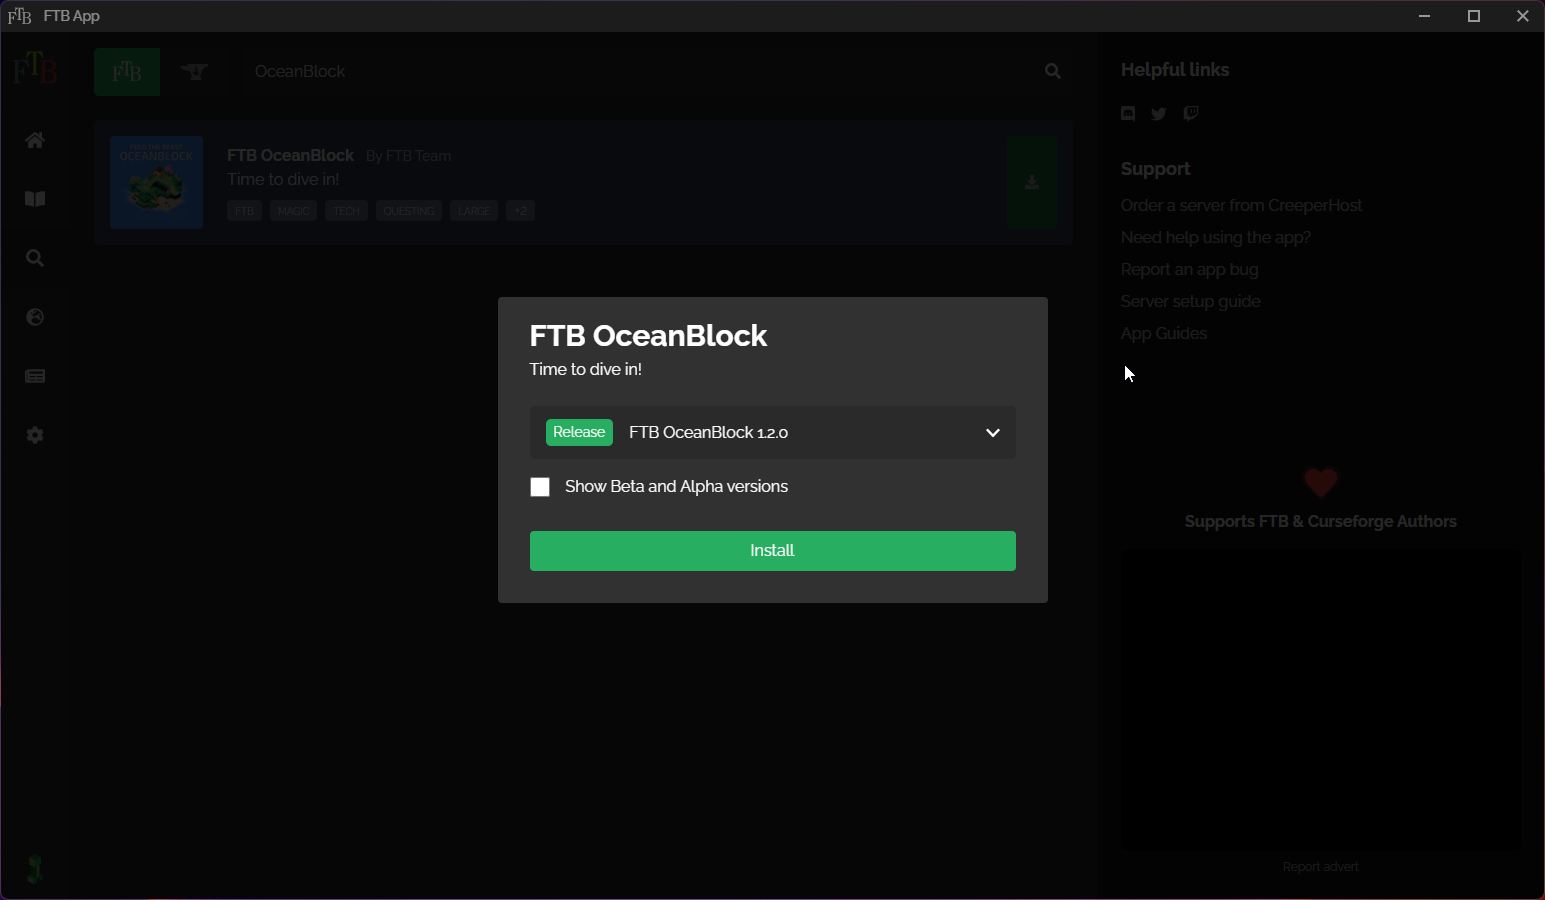
Task: Click the dropdown chevron arrow
Action: click(x=993, y=433)
